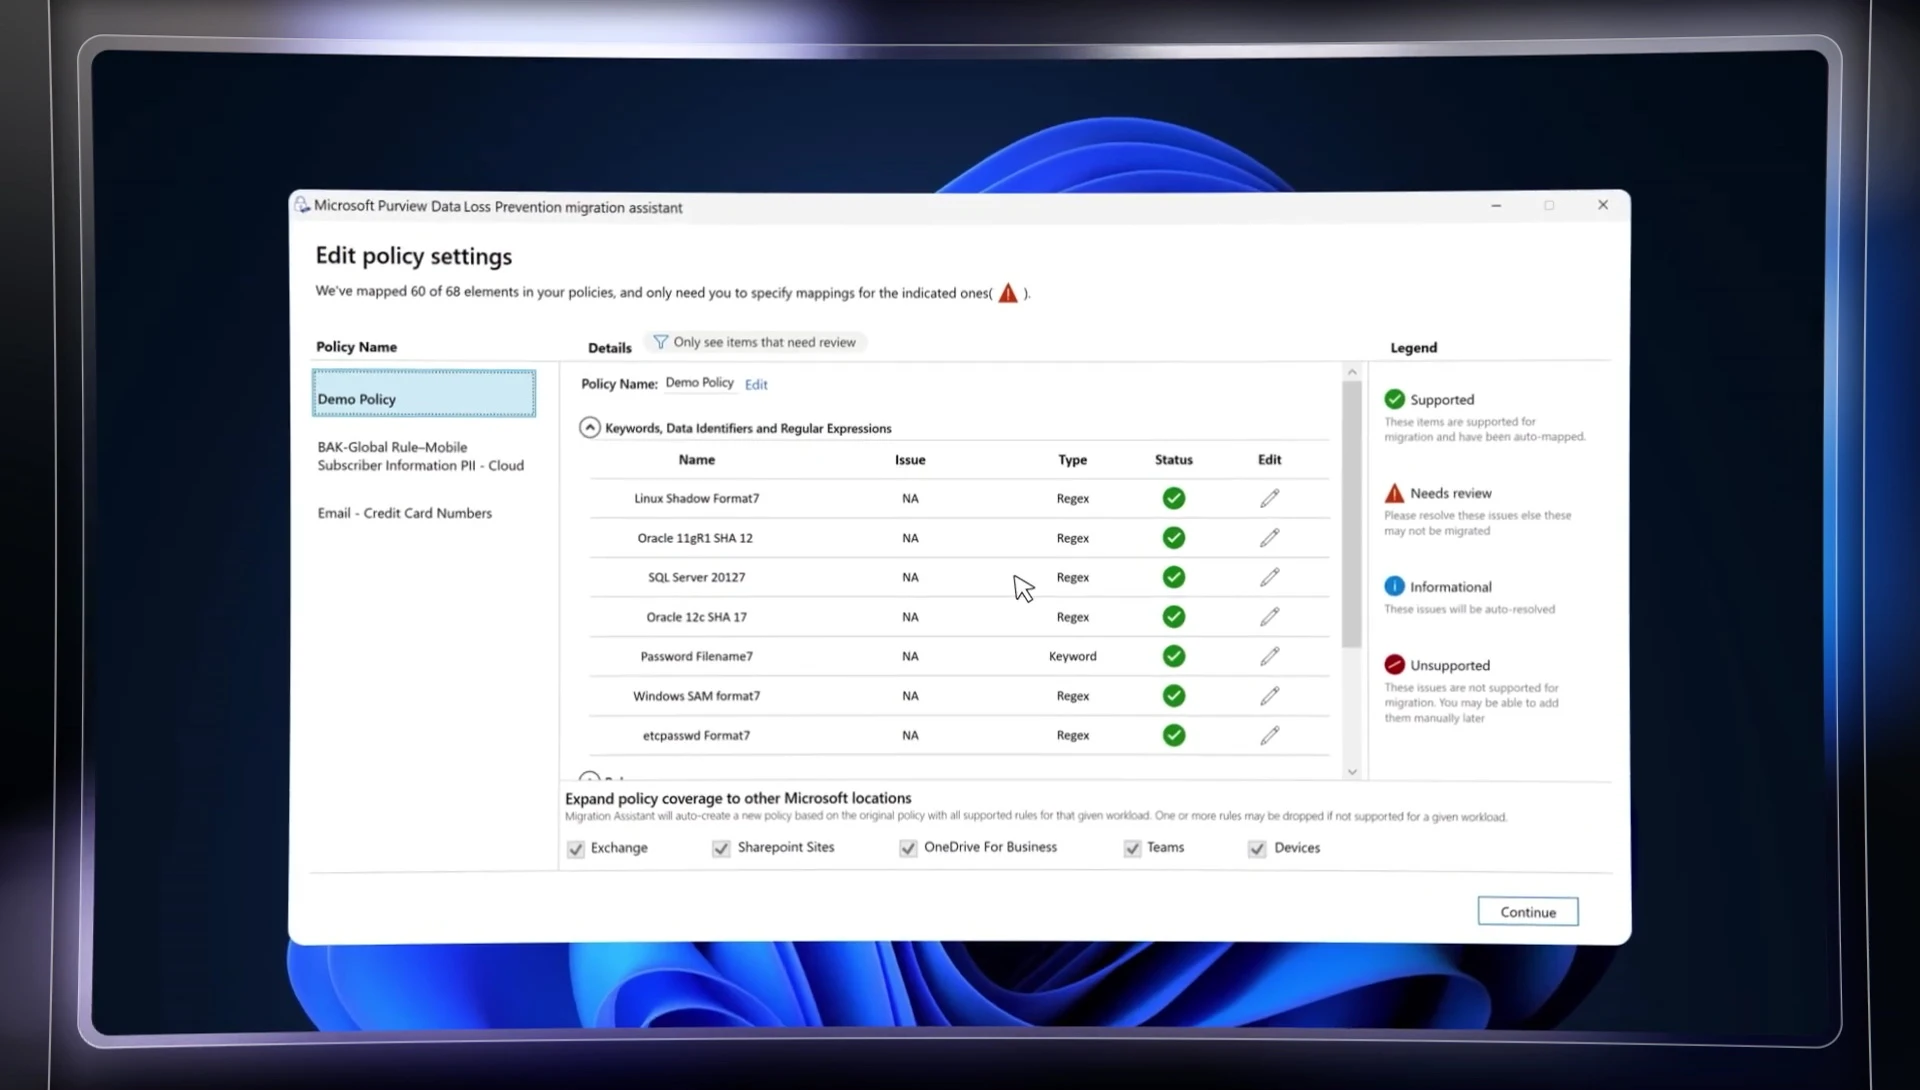Click the SQL Server 20127 name cell
This screenshot has width=1920, height=1090.
(x=697, y=577)
